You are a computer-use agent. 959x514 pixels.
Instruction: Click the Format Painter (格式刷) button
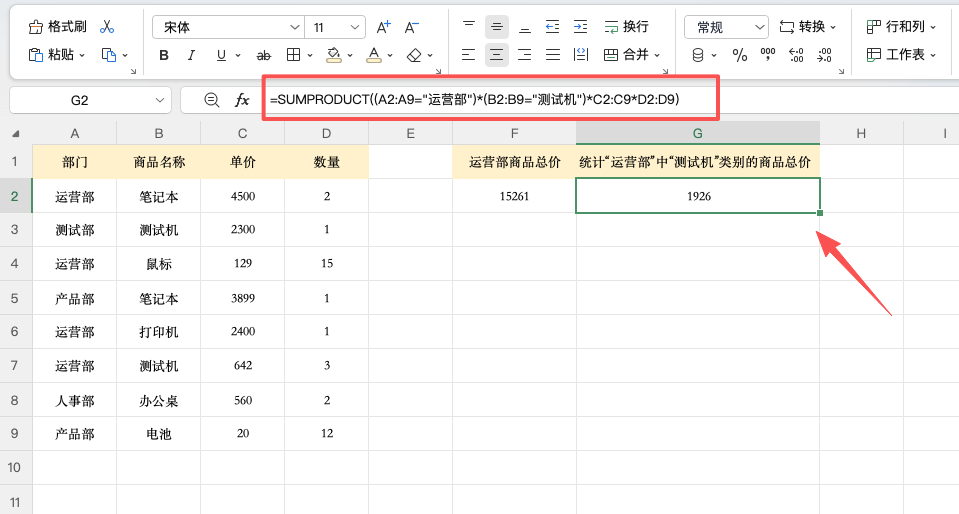tap(57, 27)
